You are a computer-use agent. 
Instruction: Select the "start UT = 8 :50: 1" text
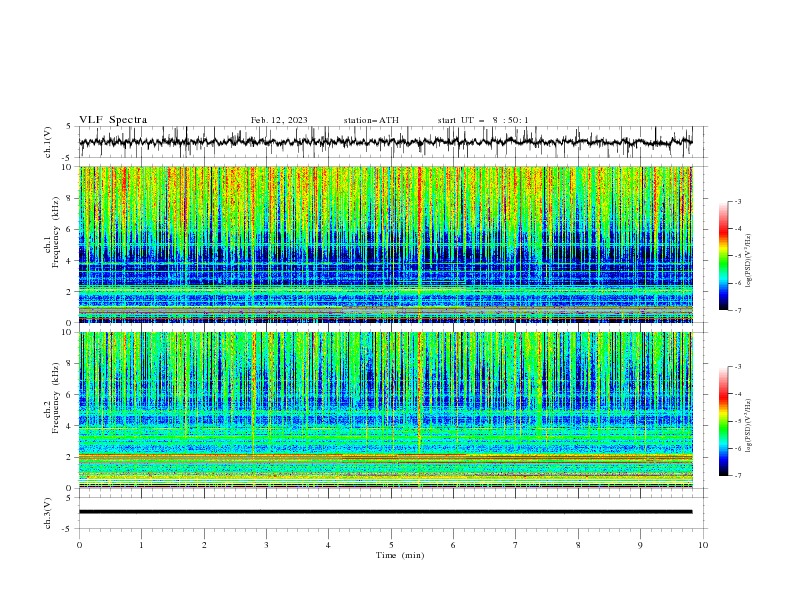coord(483,120)
